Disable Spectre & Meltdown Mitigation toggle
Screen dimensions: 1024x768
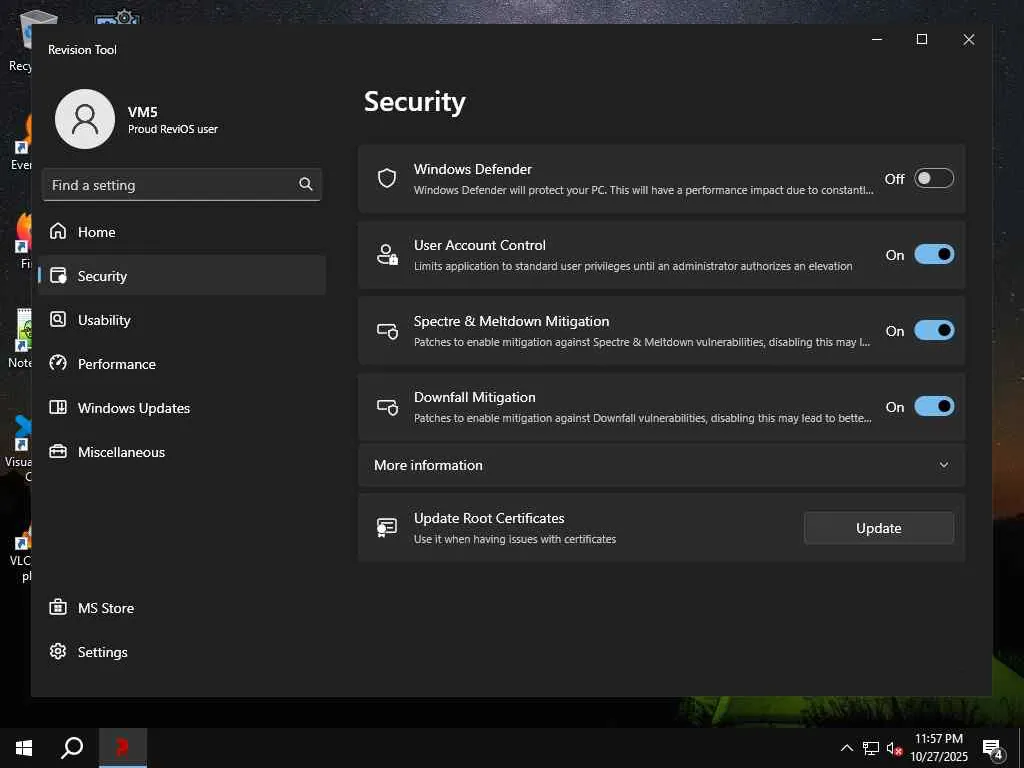click(934, 330)
